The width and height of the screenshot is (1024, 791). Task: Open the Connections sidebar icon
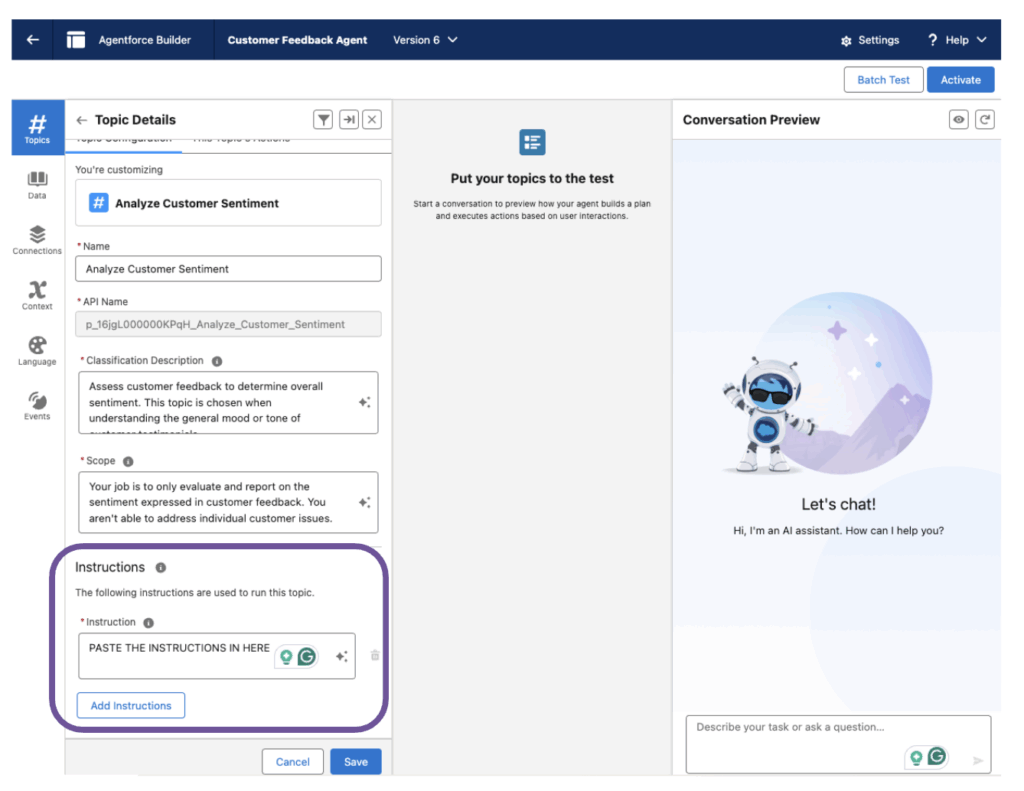coord(37,239)
